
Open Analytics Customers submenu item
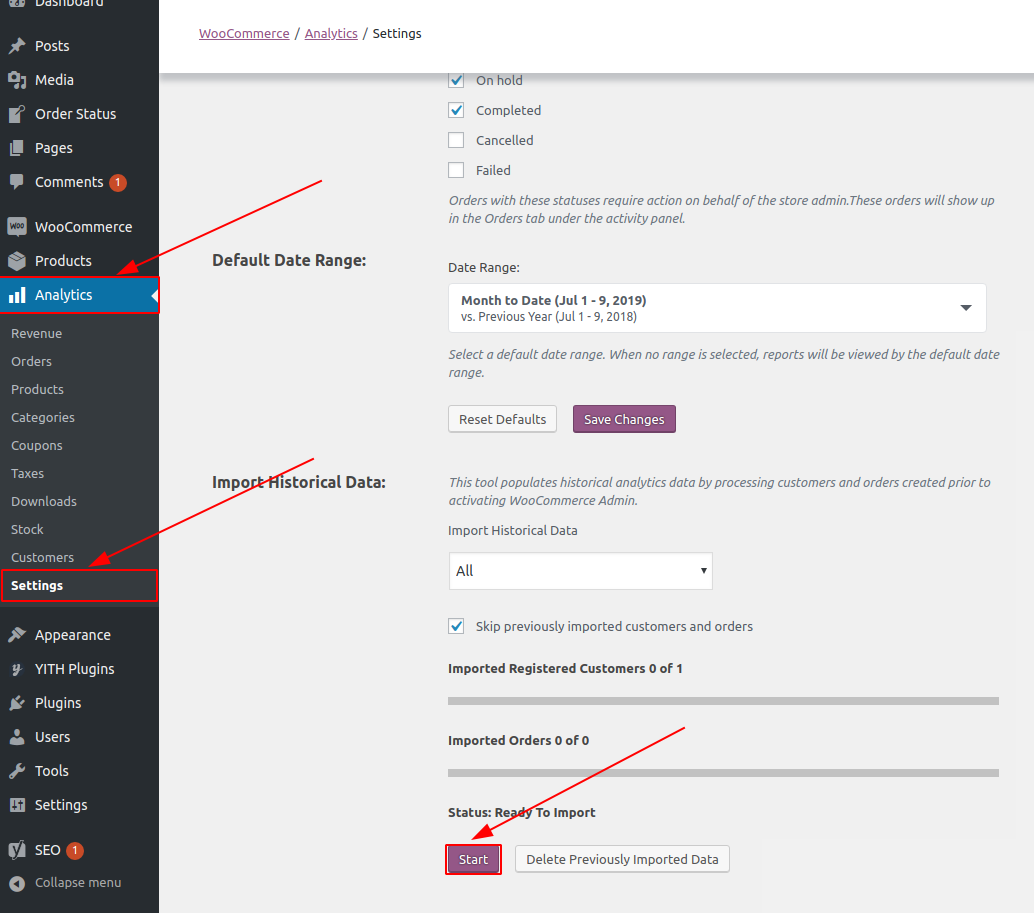coord(42,558)
